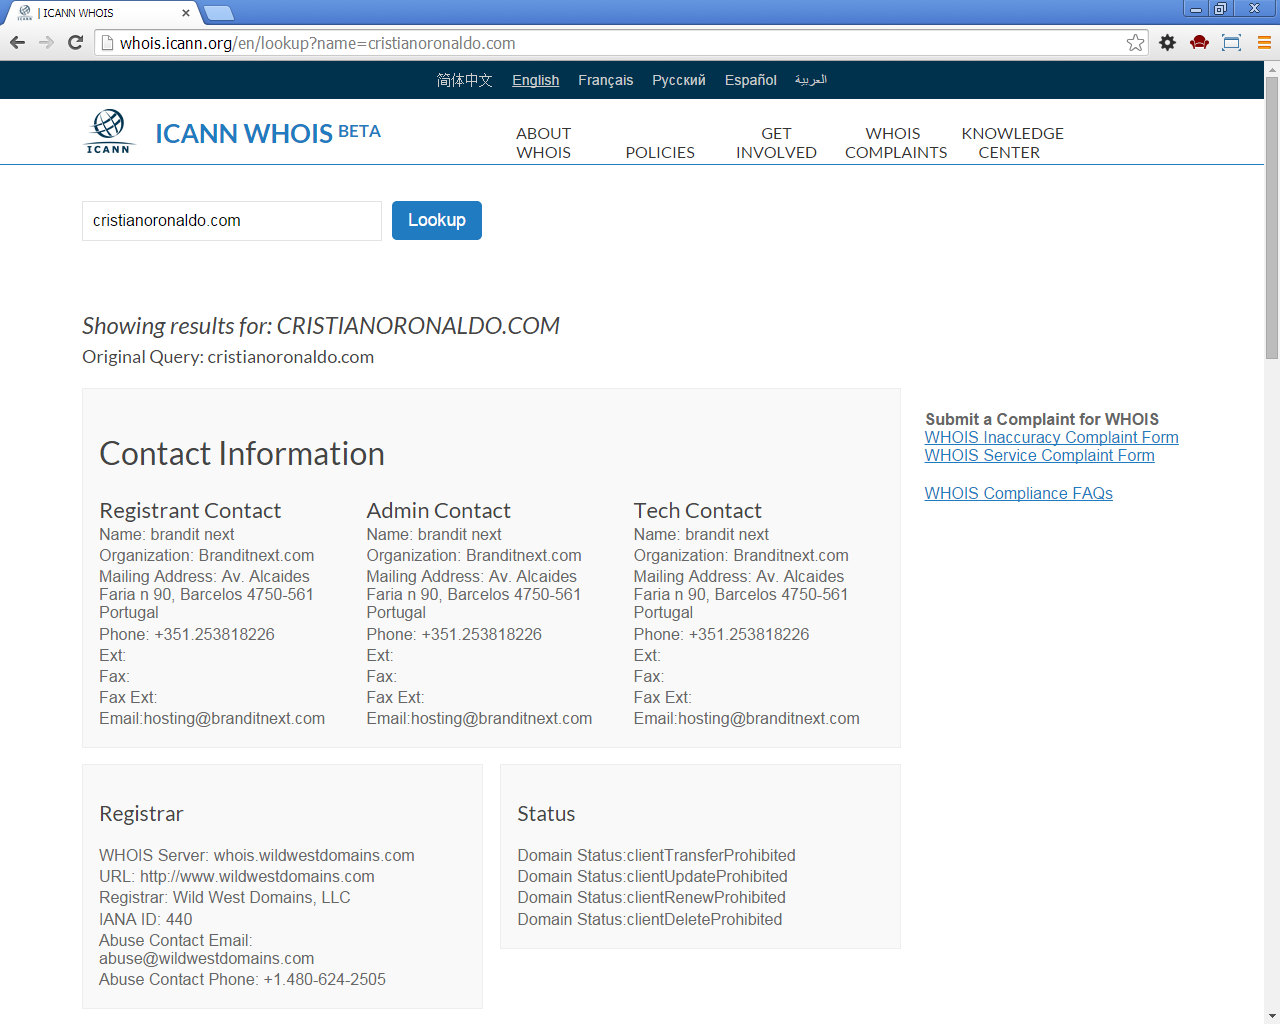The width and height of the screenshot is (1280, 1024).
Task: Click scrollbar down arrow
Action: click(x=1272, y=1015)
